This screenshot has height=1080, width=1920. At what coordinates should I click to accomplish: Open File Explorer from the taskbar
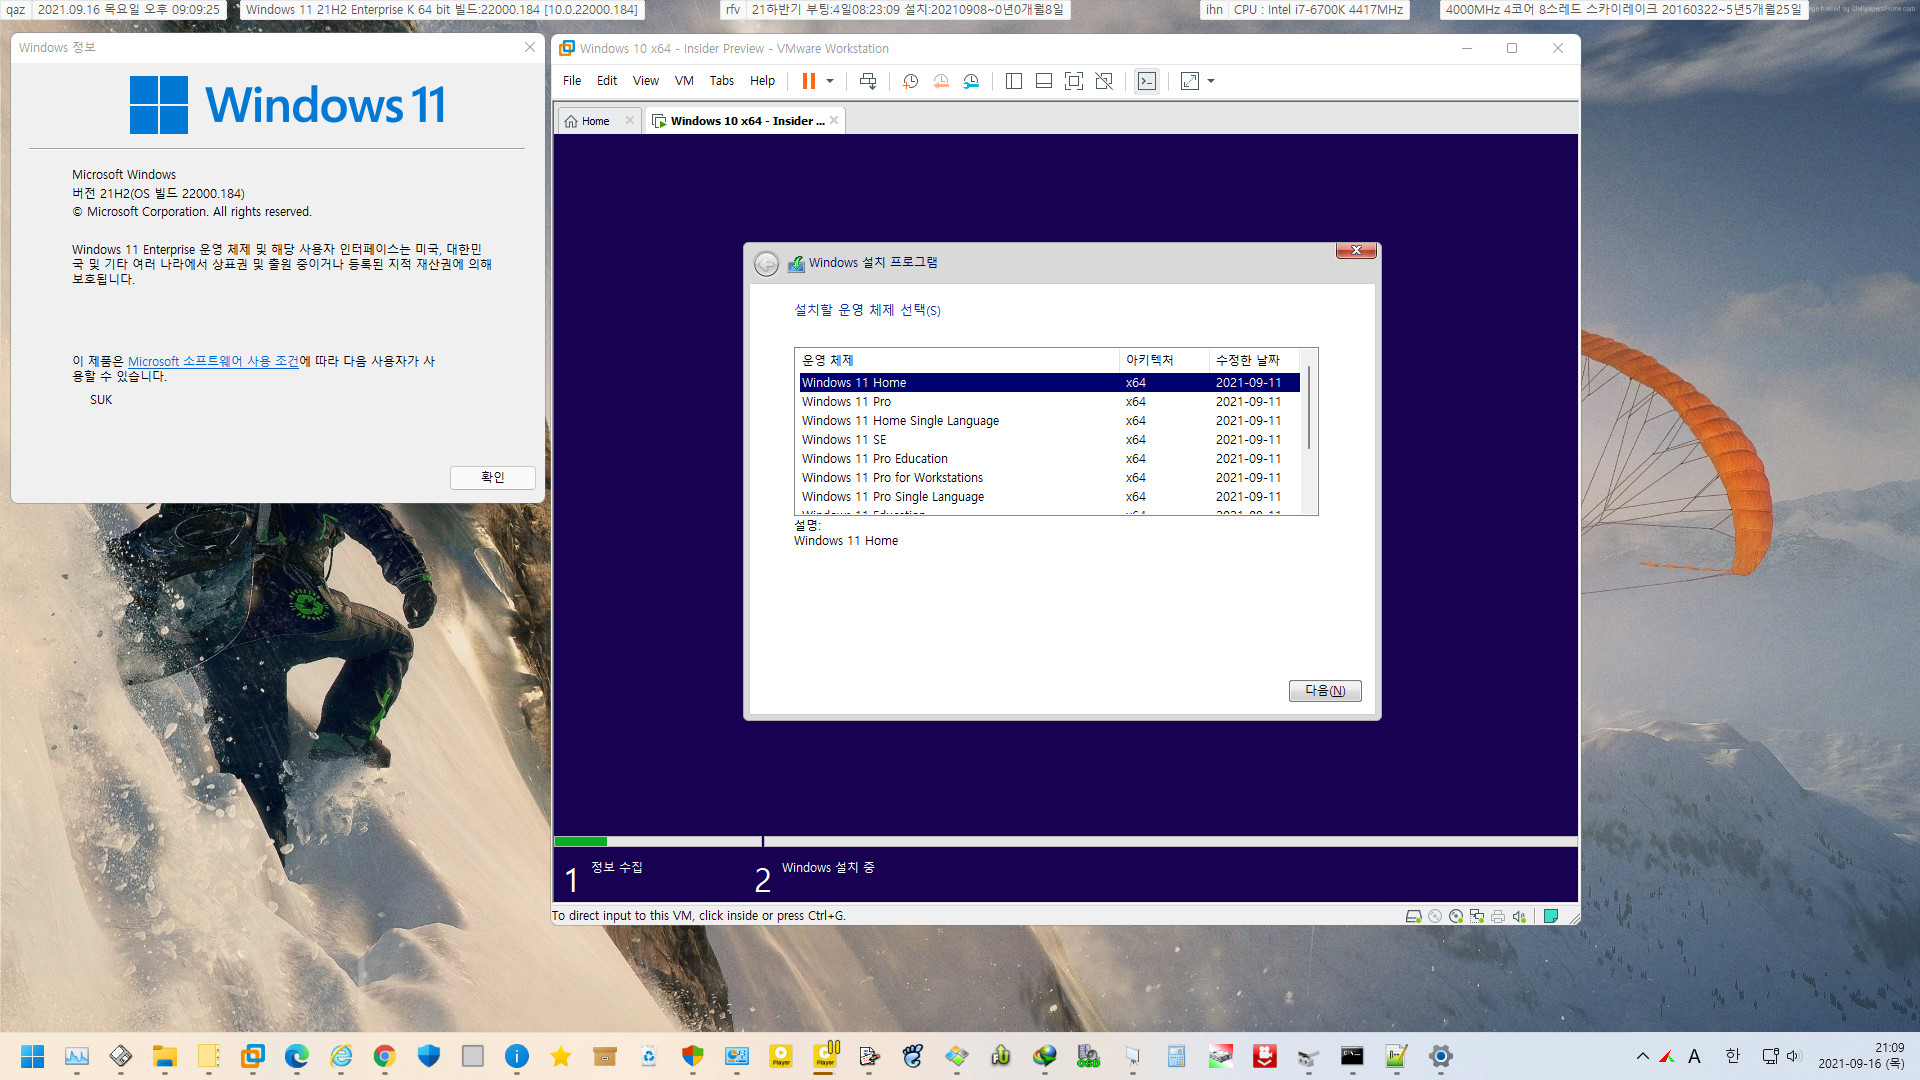(165, 1056)
